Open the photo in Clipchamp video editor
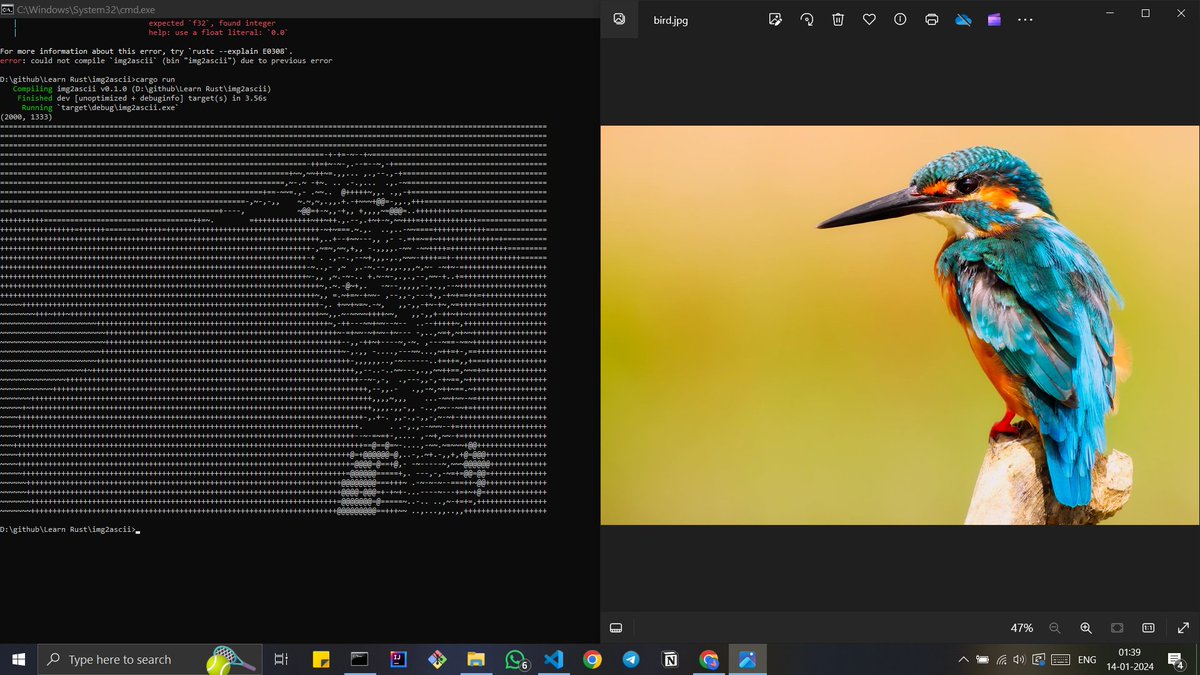The image size is (1200, 675). tap(993, 19)
